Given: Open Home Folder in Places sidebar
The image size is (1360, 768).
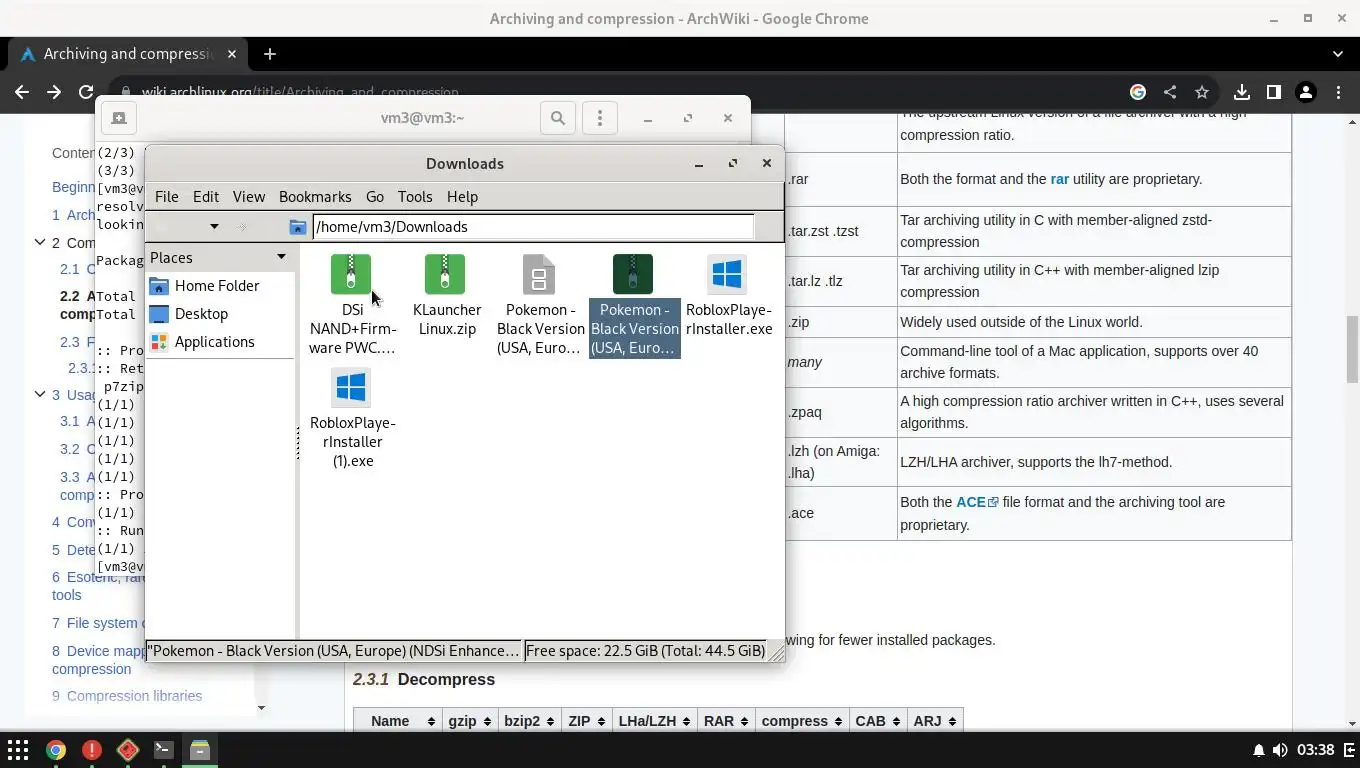Looking at the screenshot, I should pos(217,286).
